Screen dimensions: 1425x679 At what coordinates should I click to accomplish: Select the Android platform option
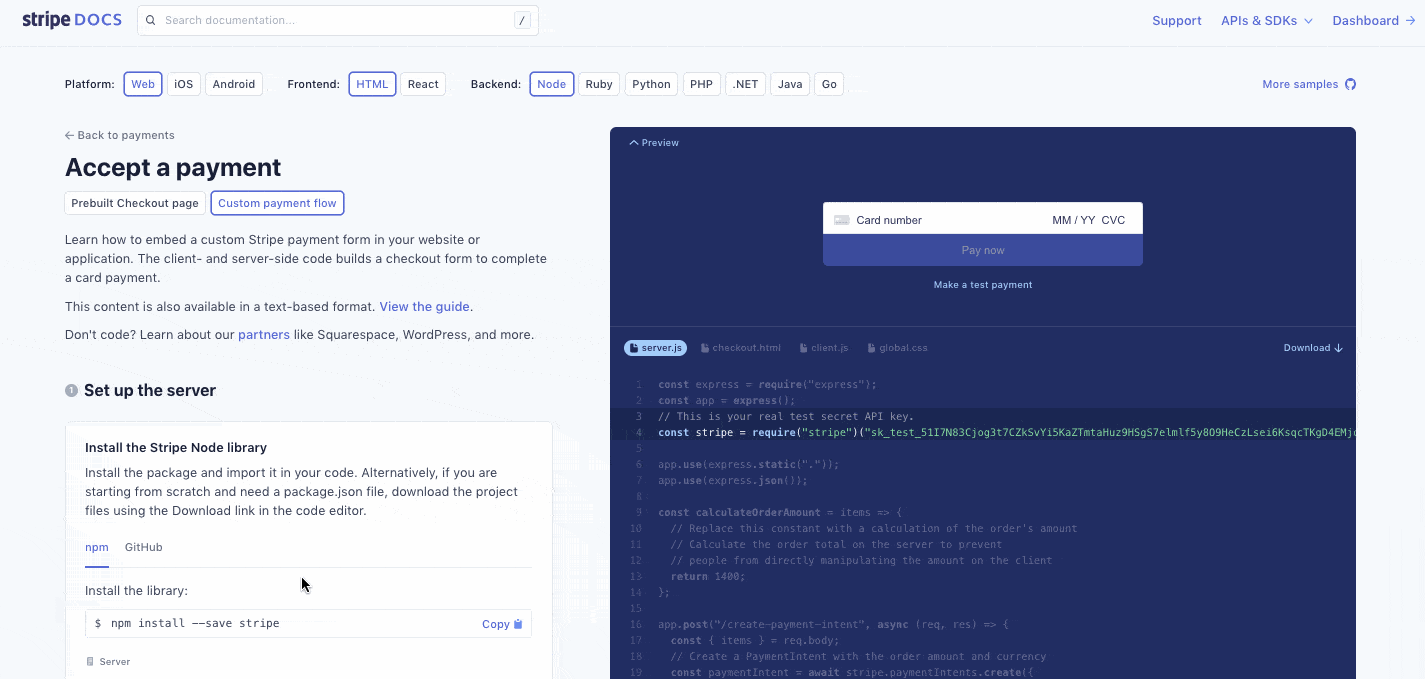pos(234,84)
